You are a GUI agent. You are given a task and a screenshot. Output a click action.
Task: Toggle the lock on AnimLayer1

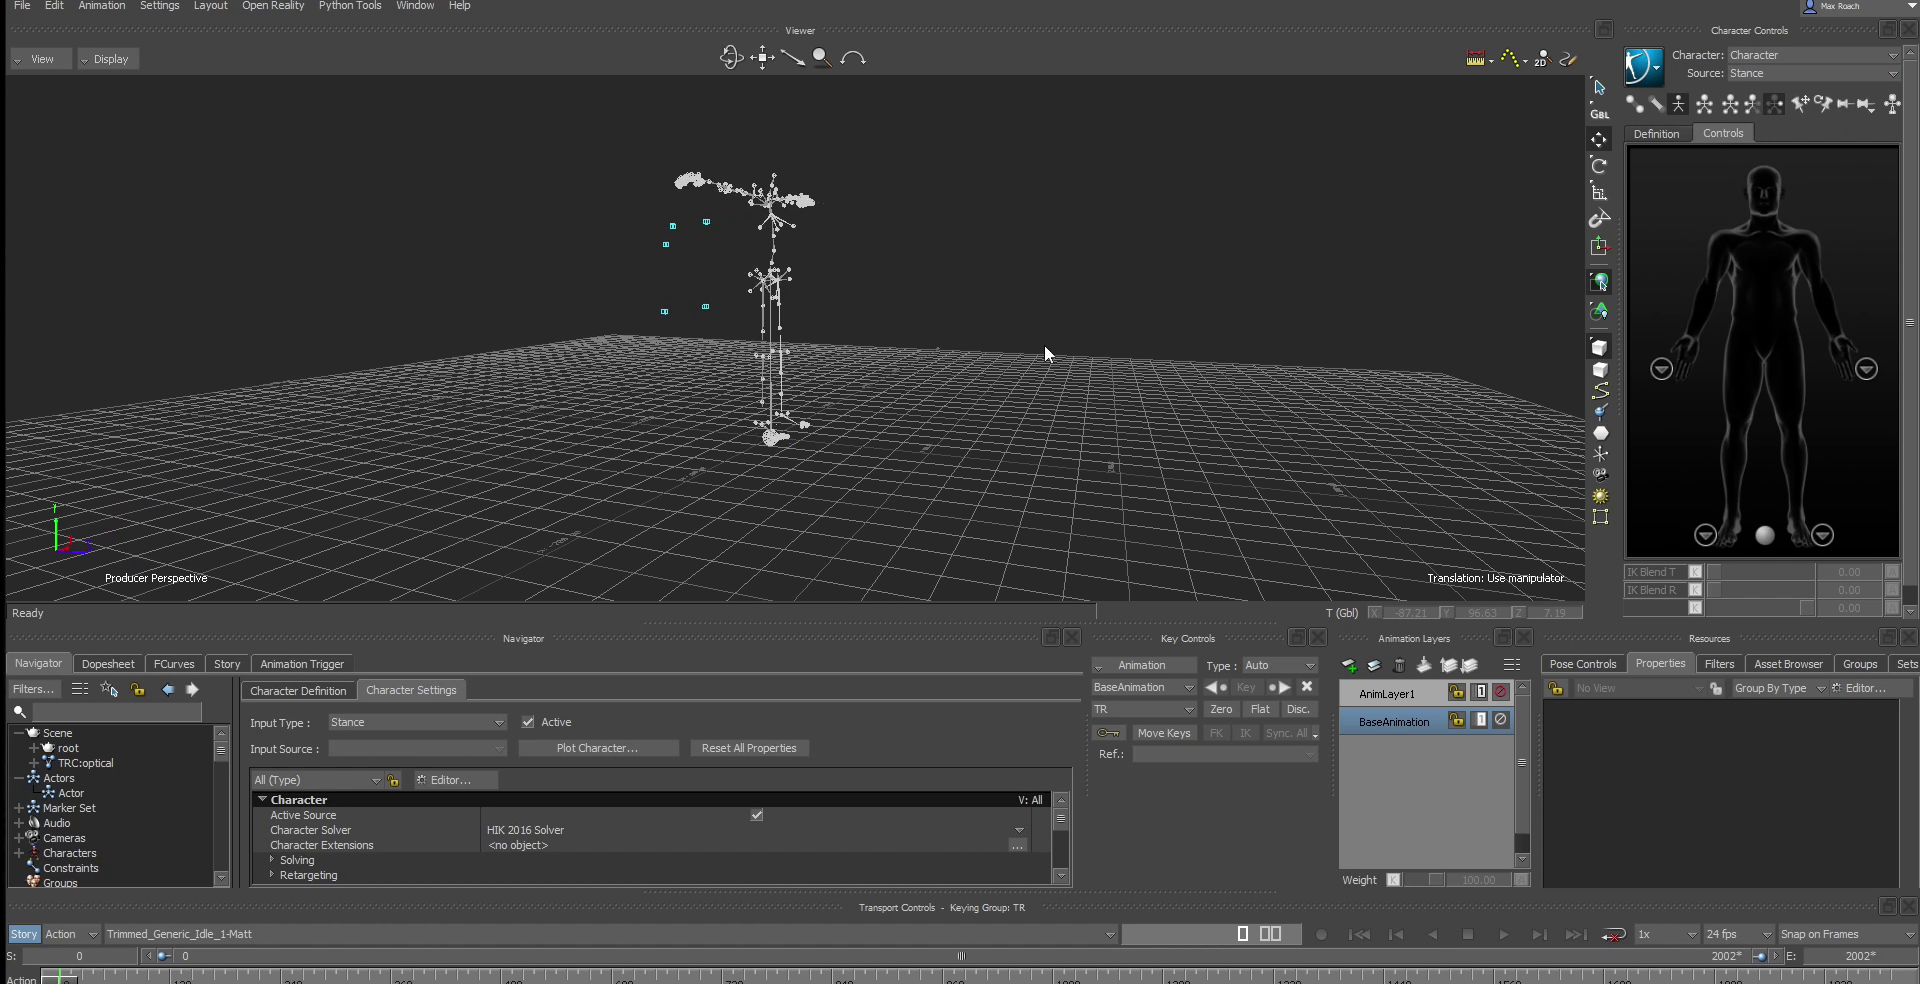coord(1456,693)
